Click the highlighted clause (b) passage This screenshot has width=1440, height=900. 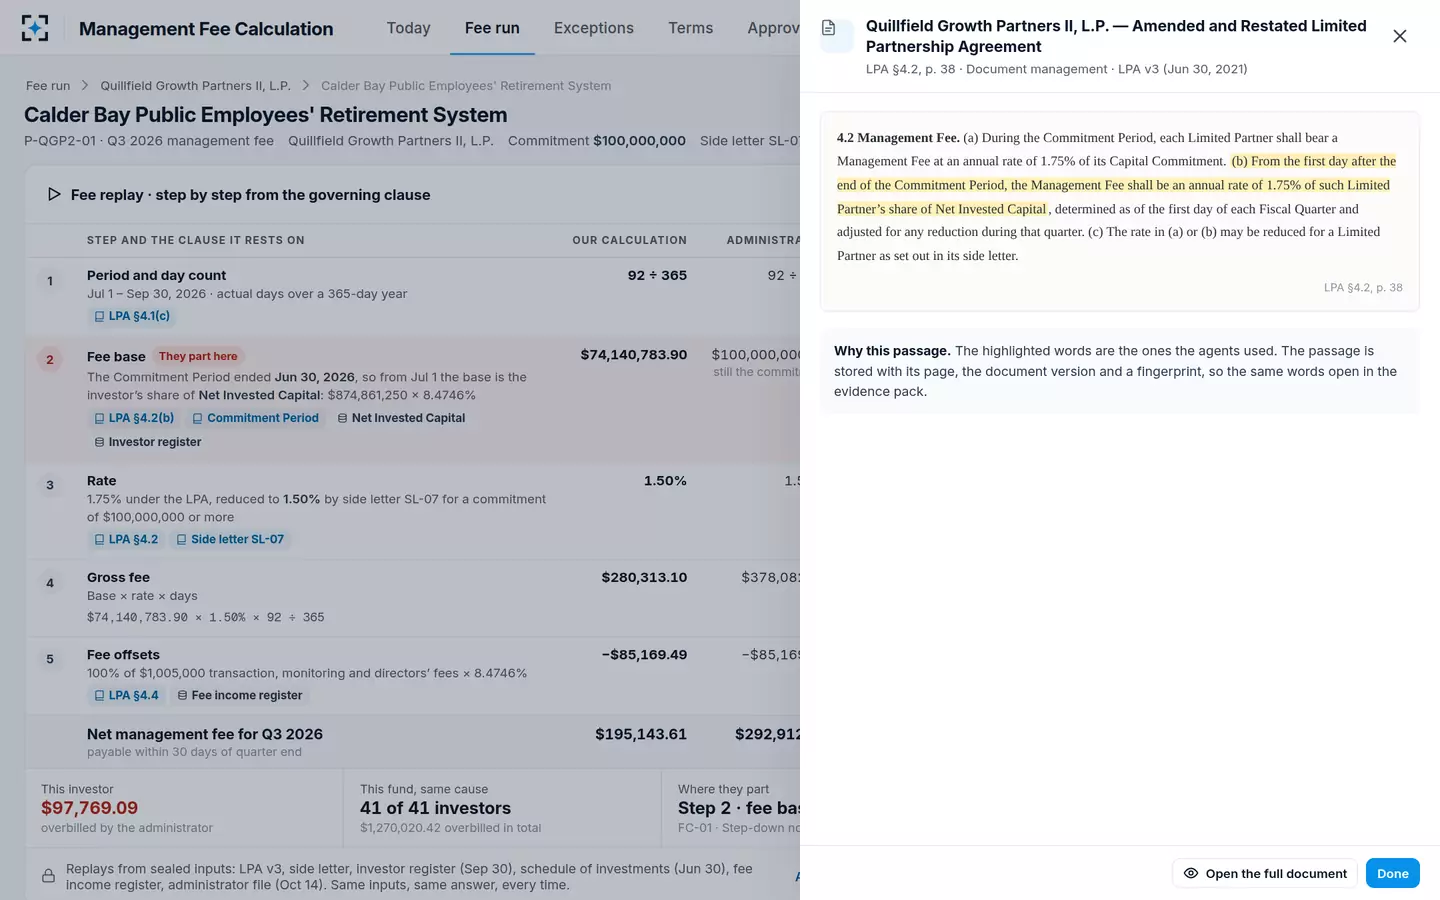click(1116, 185)
